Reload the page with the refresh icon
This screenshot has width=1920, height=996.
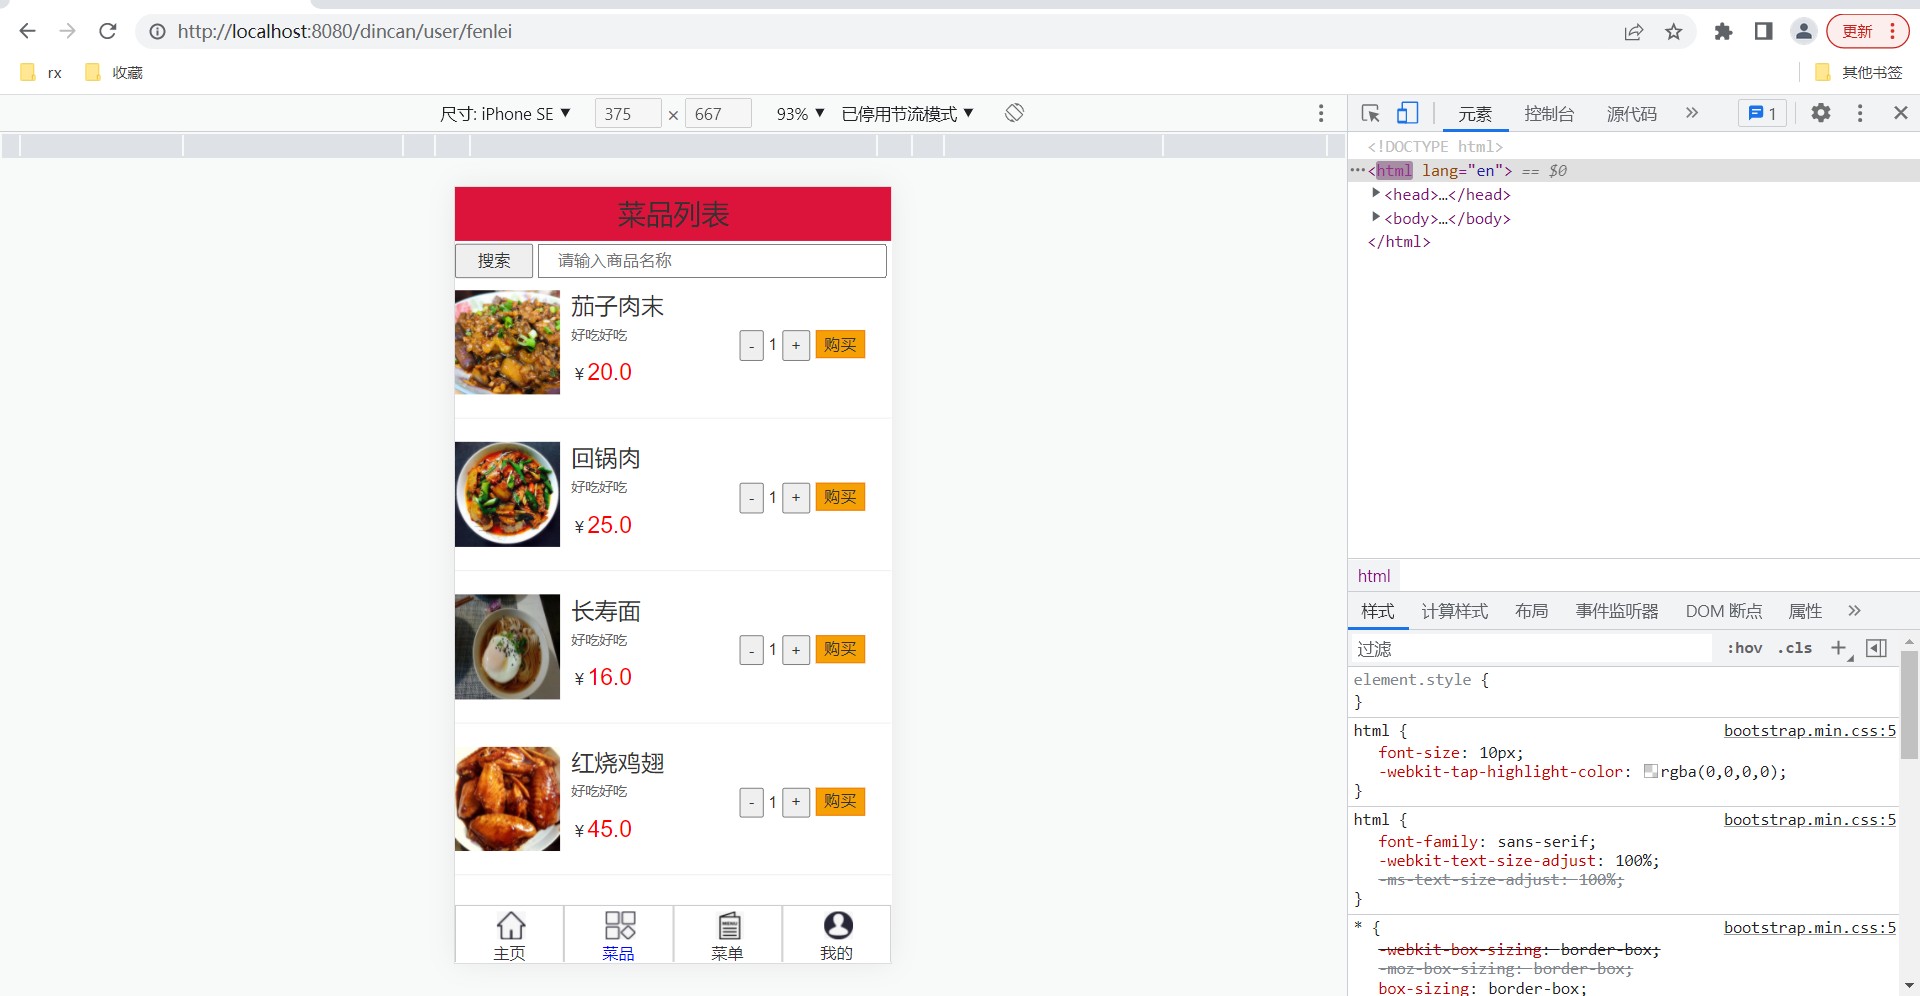[x=108, y=31]
